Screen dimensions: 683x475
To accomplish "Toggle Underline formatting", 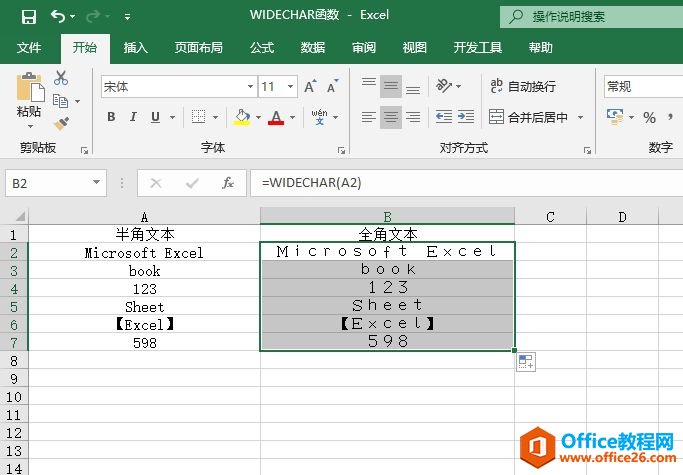I will tap(155, 117).
